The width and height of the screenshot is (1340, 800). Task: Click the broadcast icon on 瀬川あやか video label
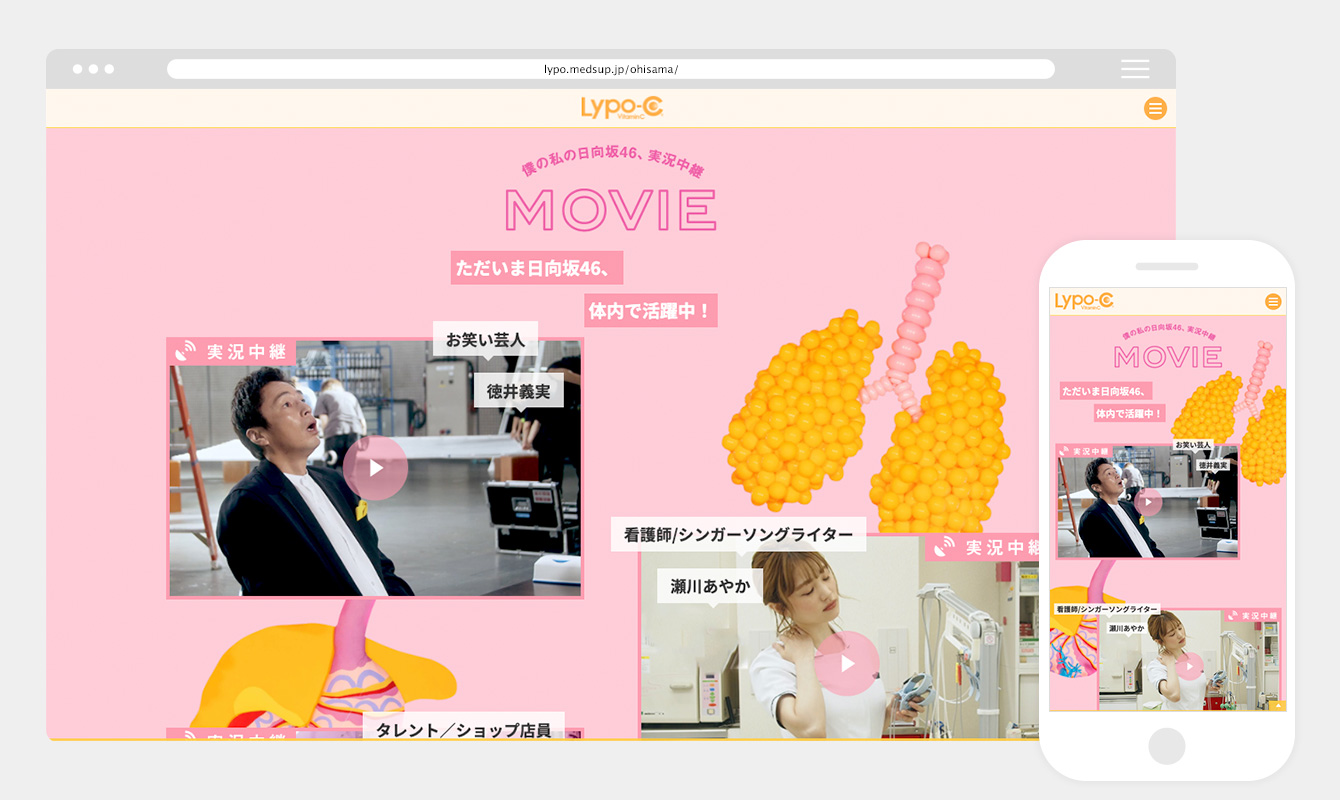tap(943, 548)
